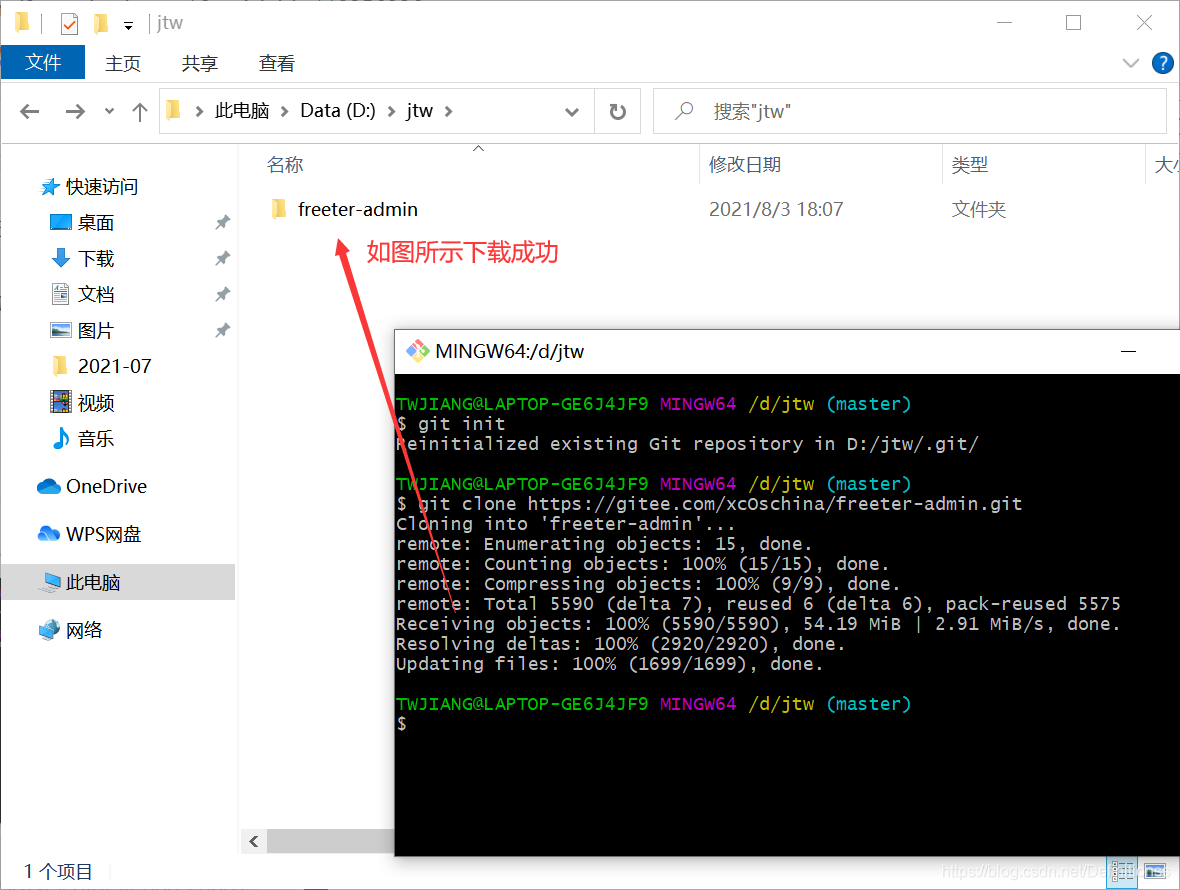1180x890 pixels.
Task: Expand the chevron after jtw in address bar
Action: 449,111
